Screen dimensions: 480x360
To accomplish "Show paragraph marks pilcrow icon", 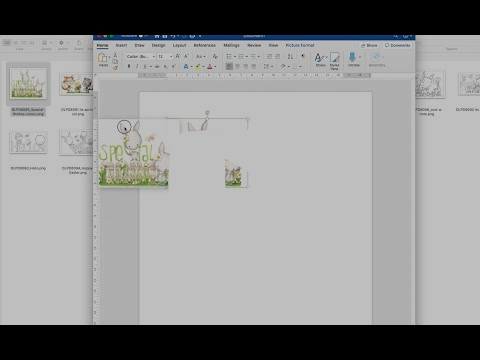I will pyautogui.click(x=303, y=56).
